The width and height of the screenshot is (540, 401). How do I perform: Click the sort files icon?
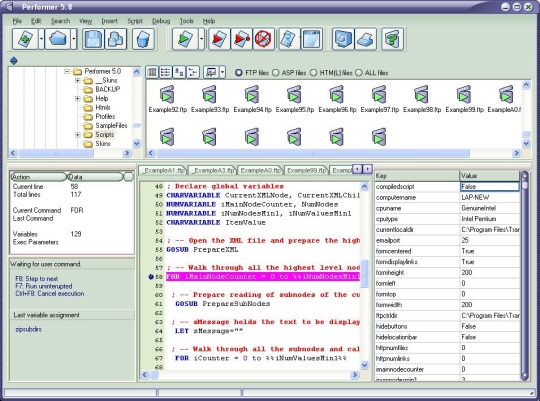(x=179, y=72)
